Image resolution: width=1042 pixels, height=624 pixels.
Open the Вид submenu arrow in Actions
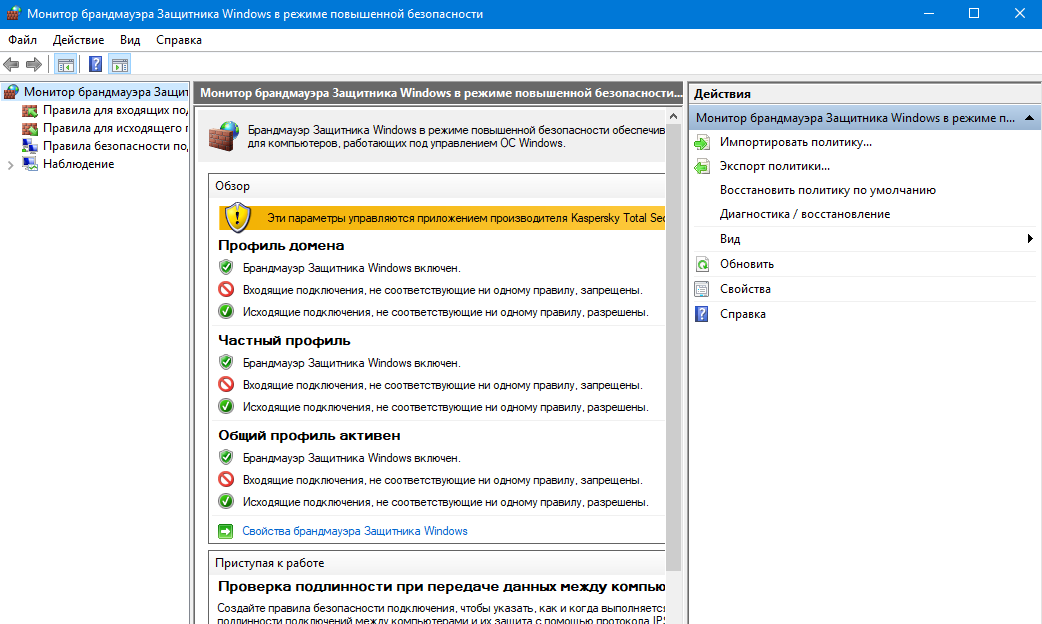(x=1029, y=239)
